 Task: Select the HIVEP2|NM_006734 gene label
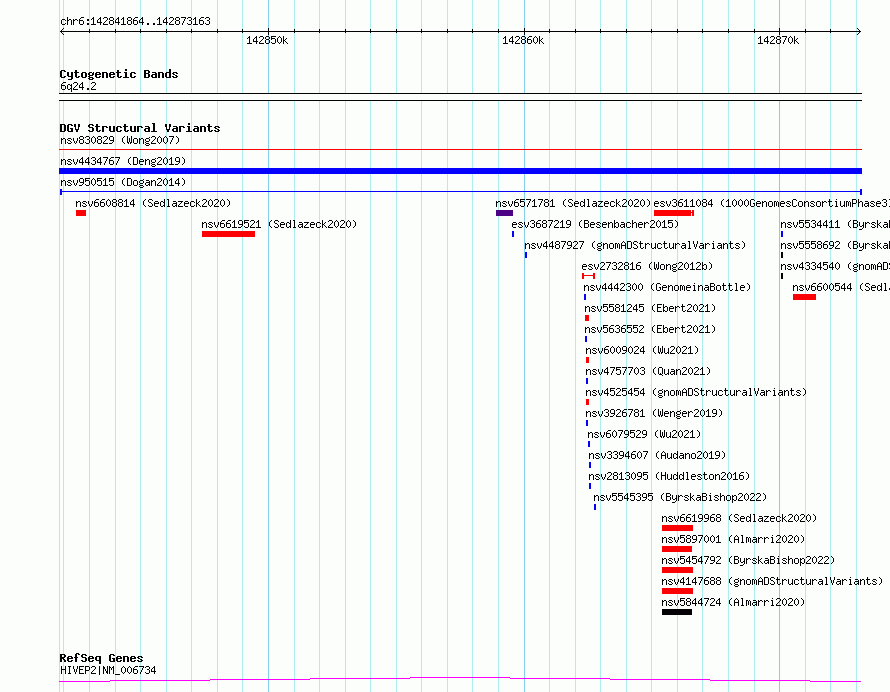tap(107, 670)
